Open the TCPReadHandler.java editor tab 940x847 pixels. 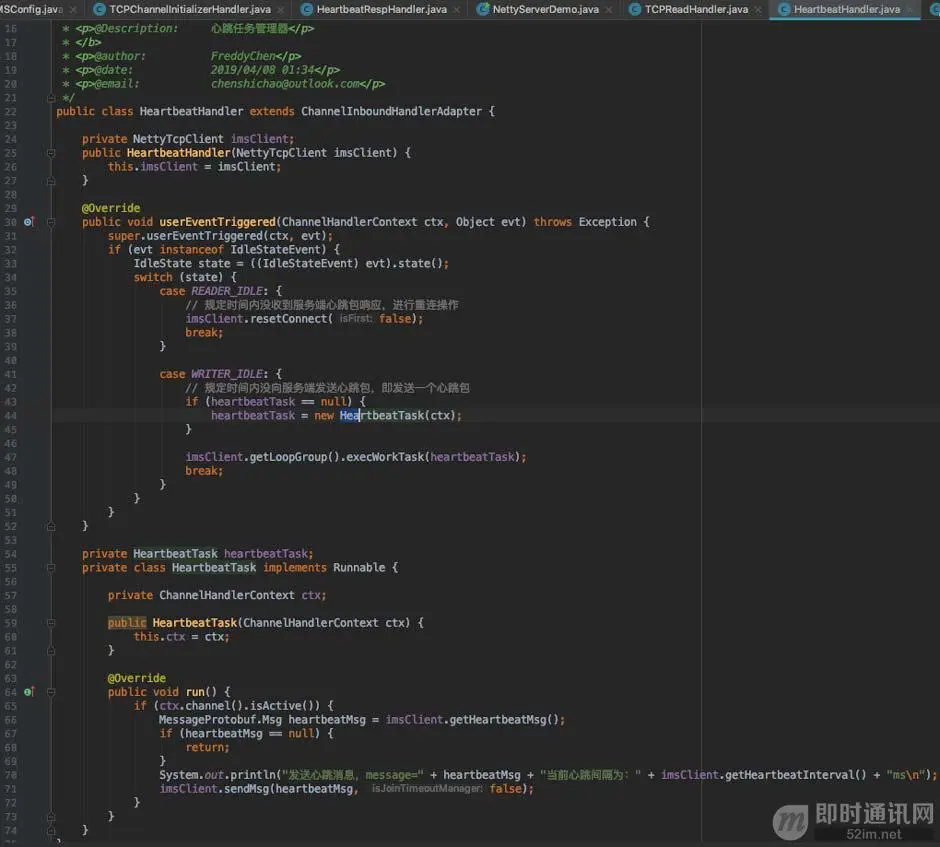coord(696,9)
